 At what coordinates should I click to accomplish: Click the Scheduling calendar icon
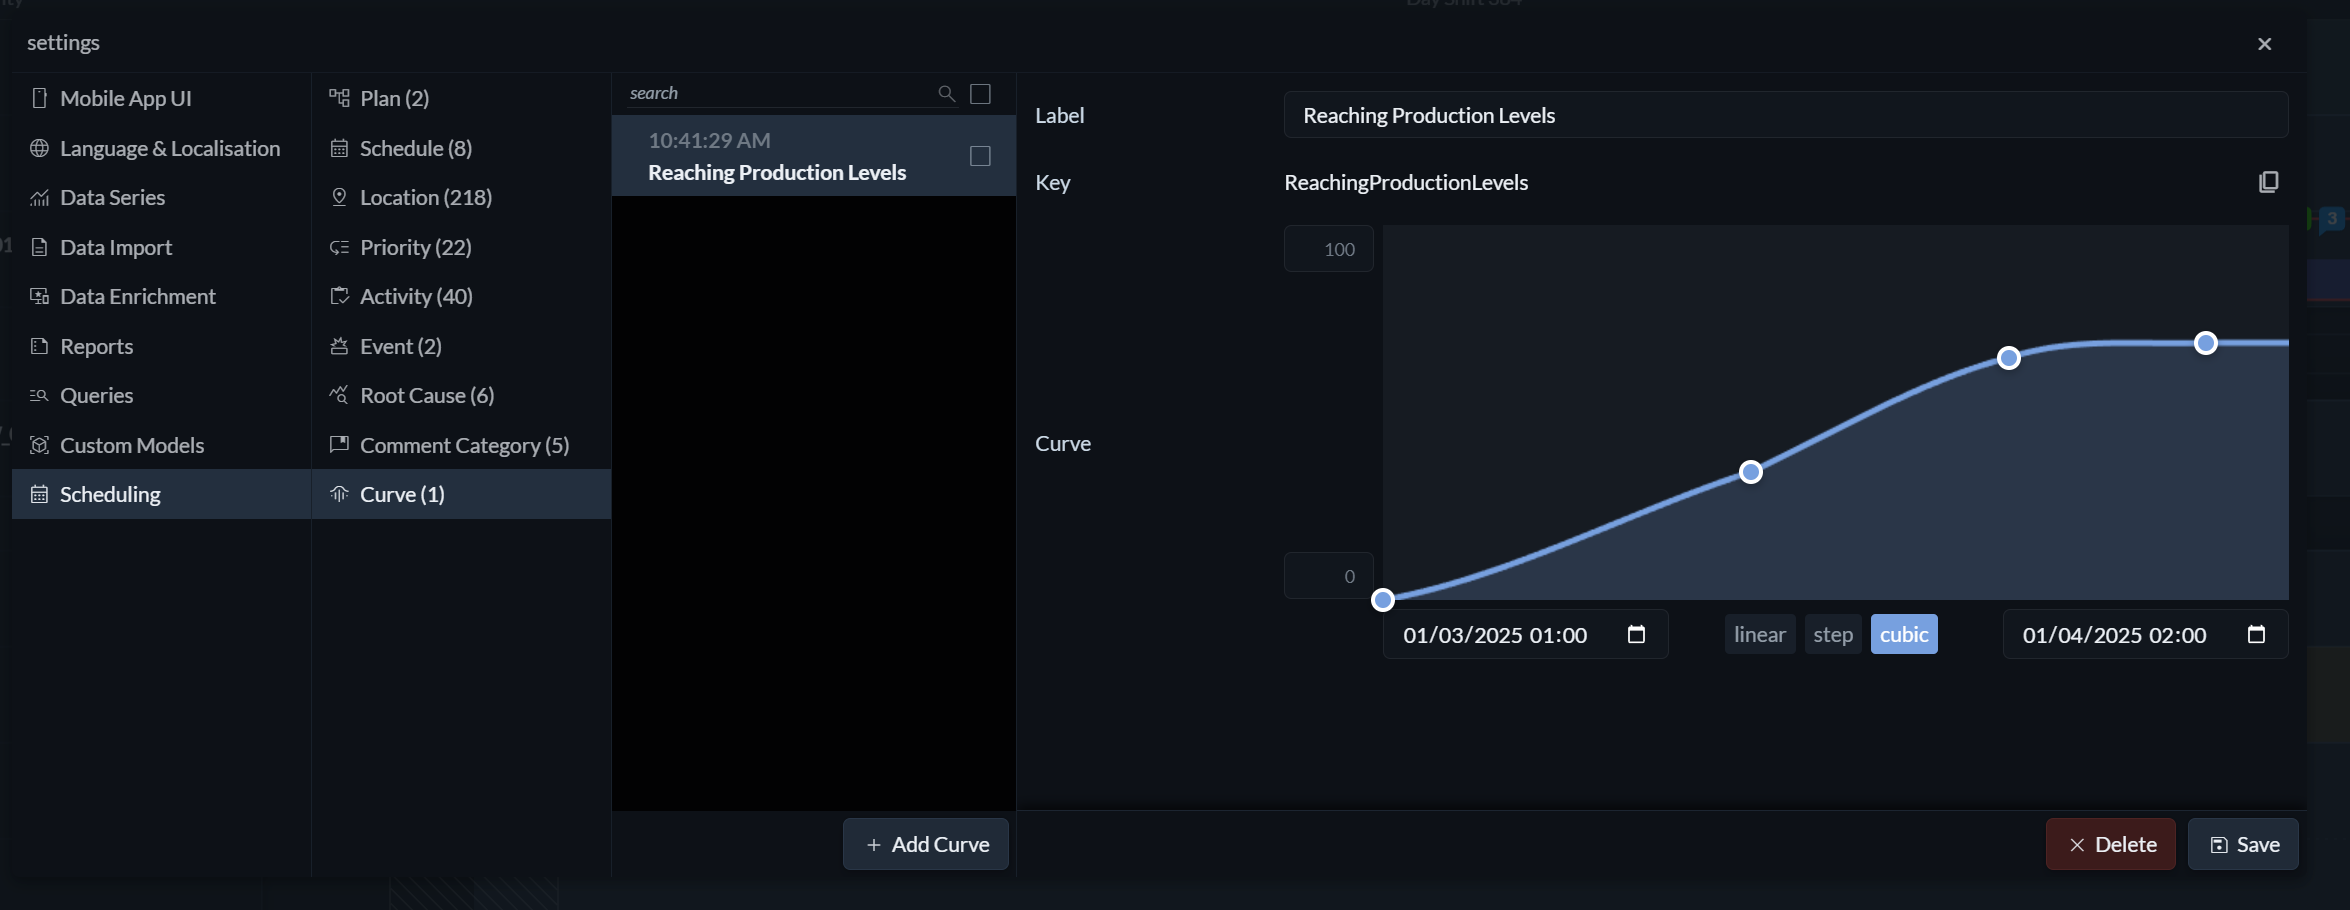pyautogui.click(x=40, y=494)
